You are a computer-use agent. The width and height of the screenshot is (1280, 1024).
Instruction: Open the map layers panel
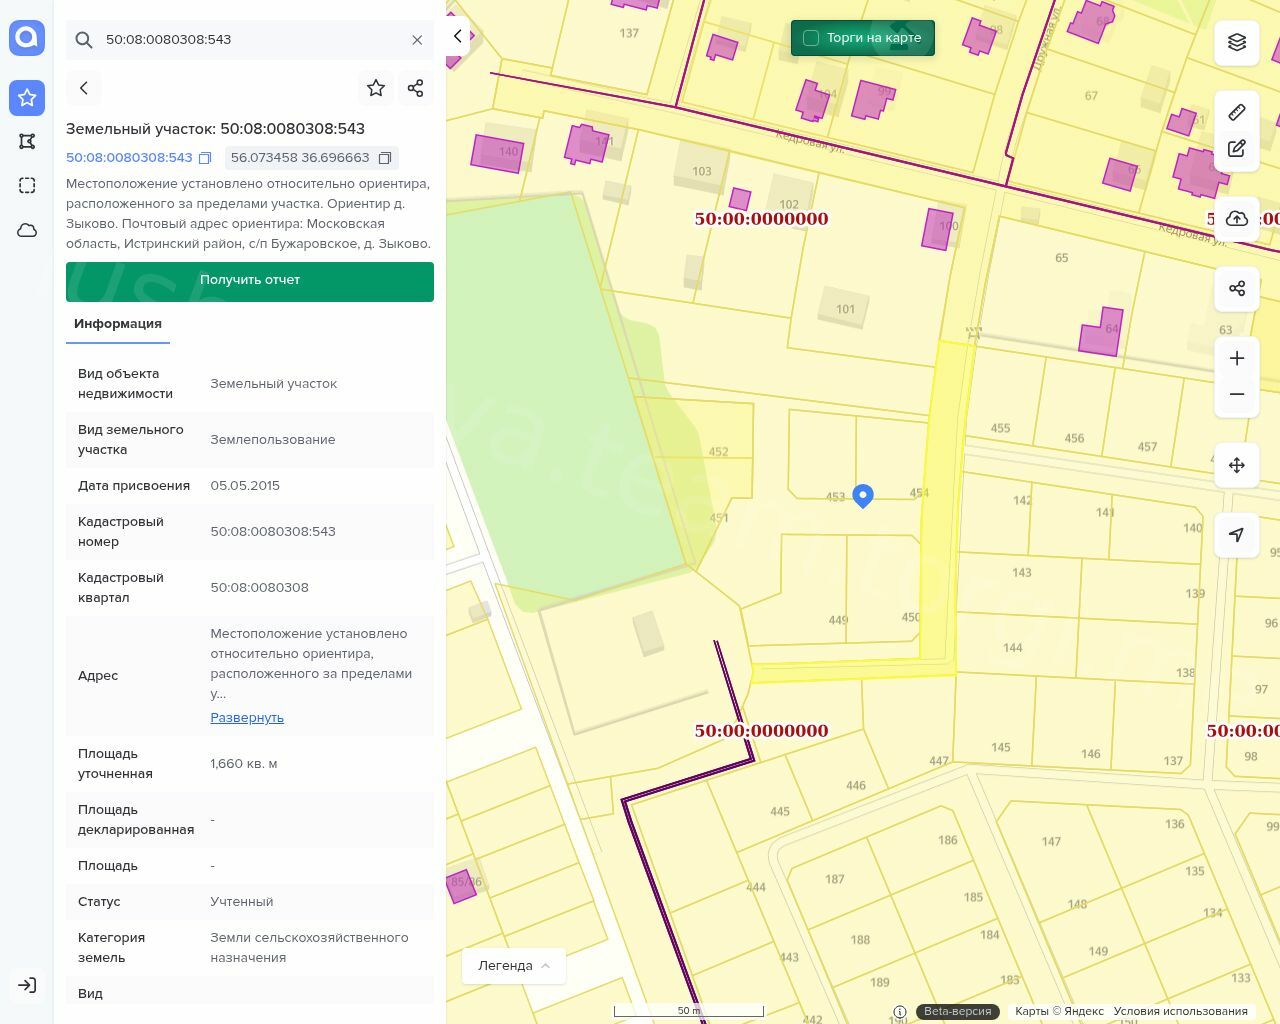point(1237,42)
